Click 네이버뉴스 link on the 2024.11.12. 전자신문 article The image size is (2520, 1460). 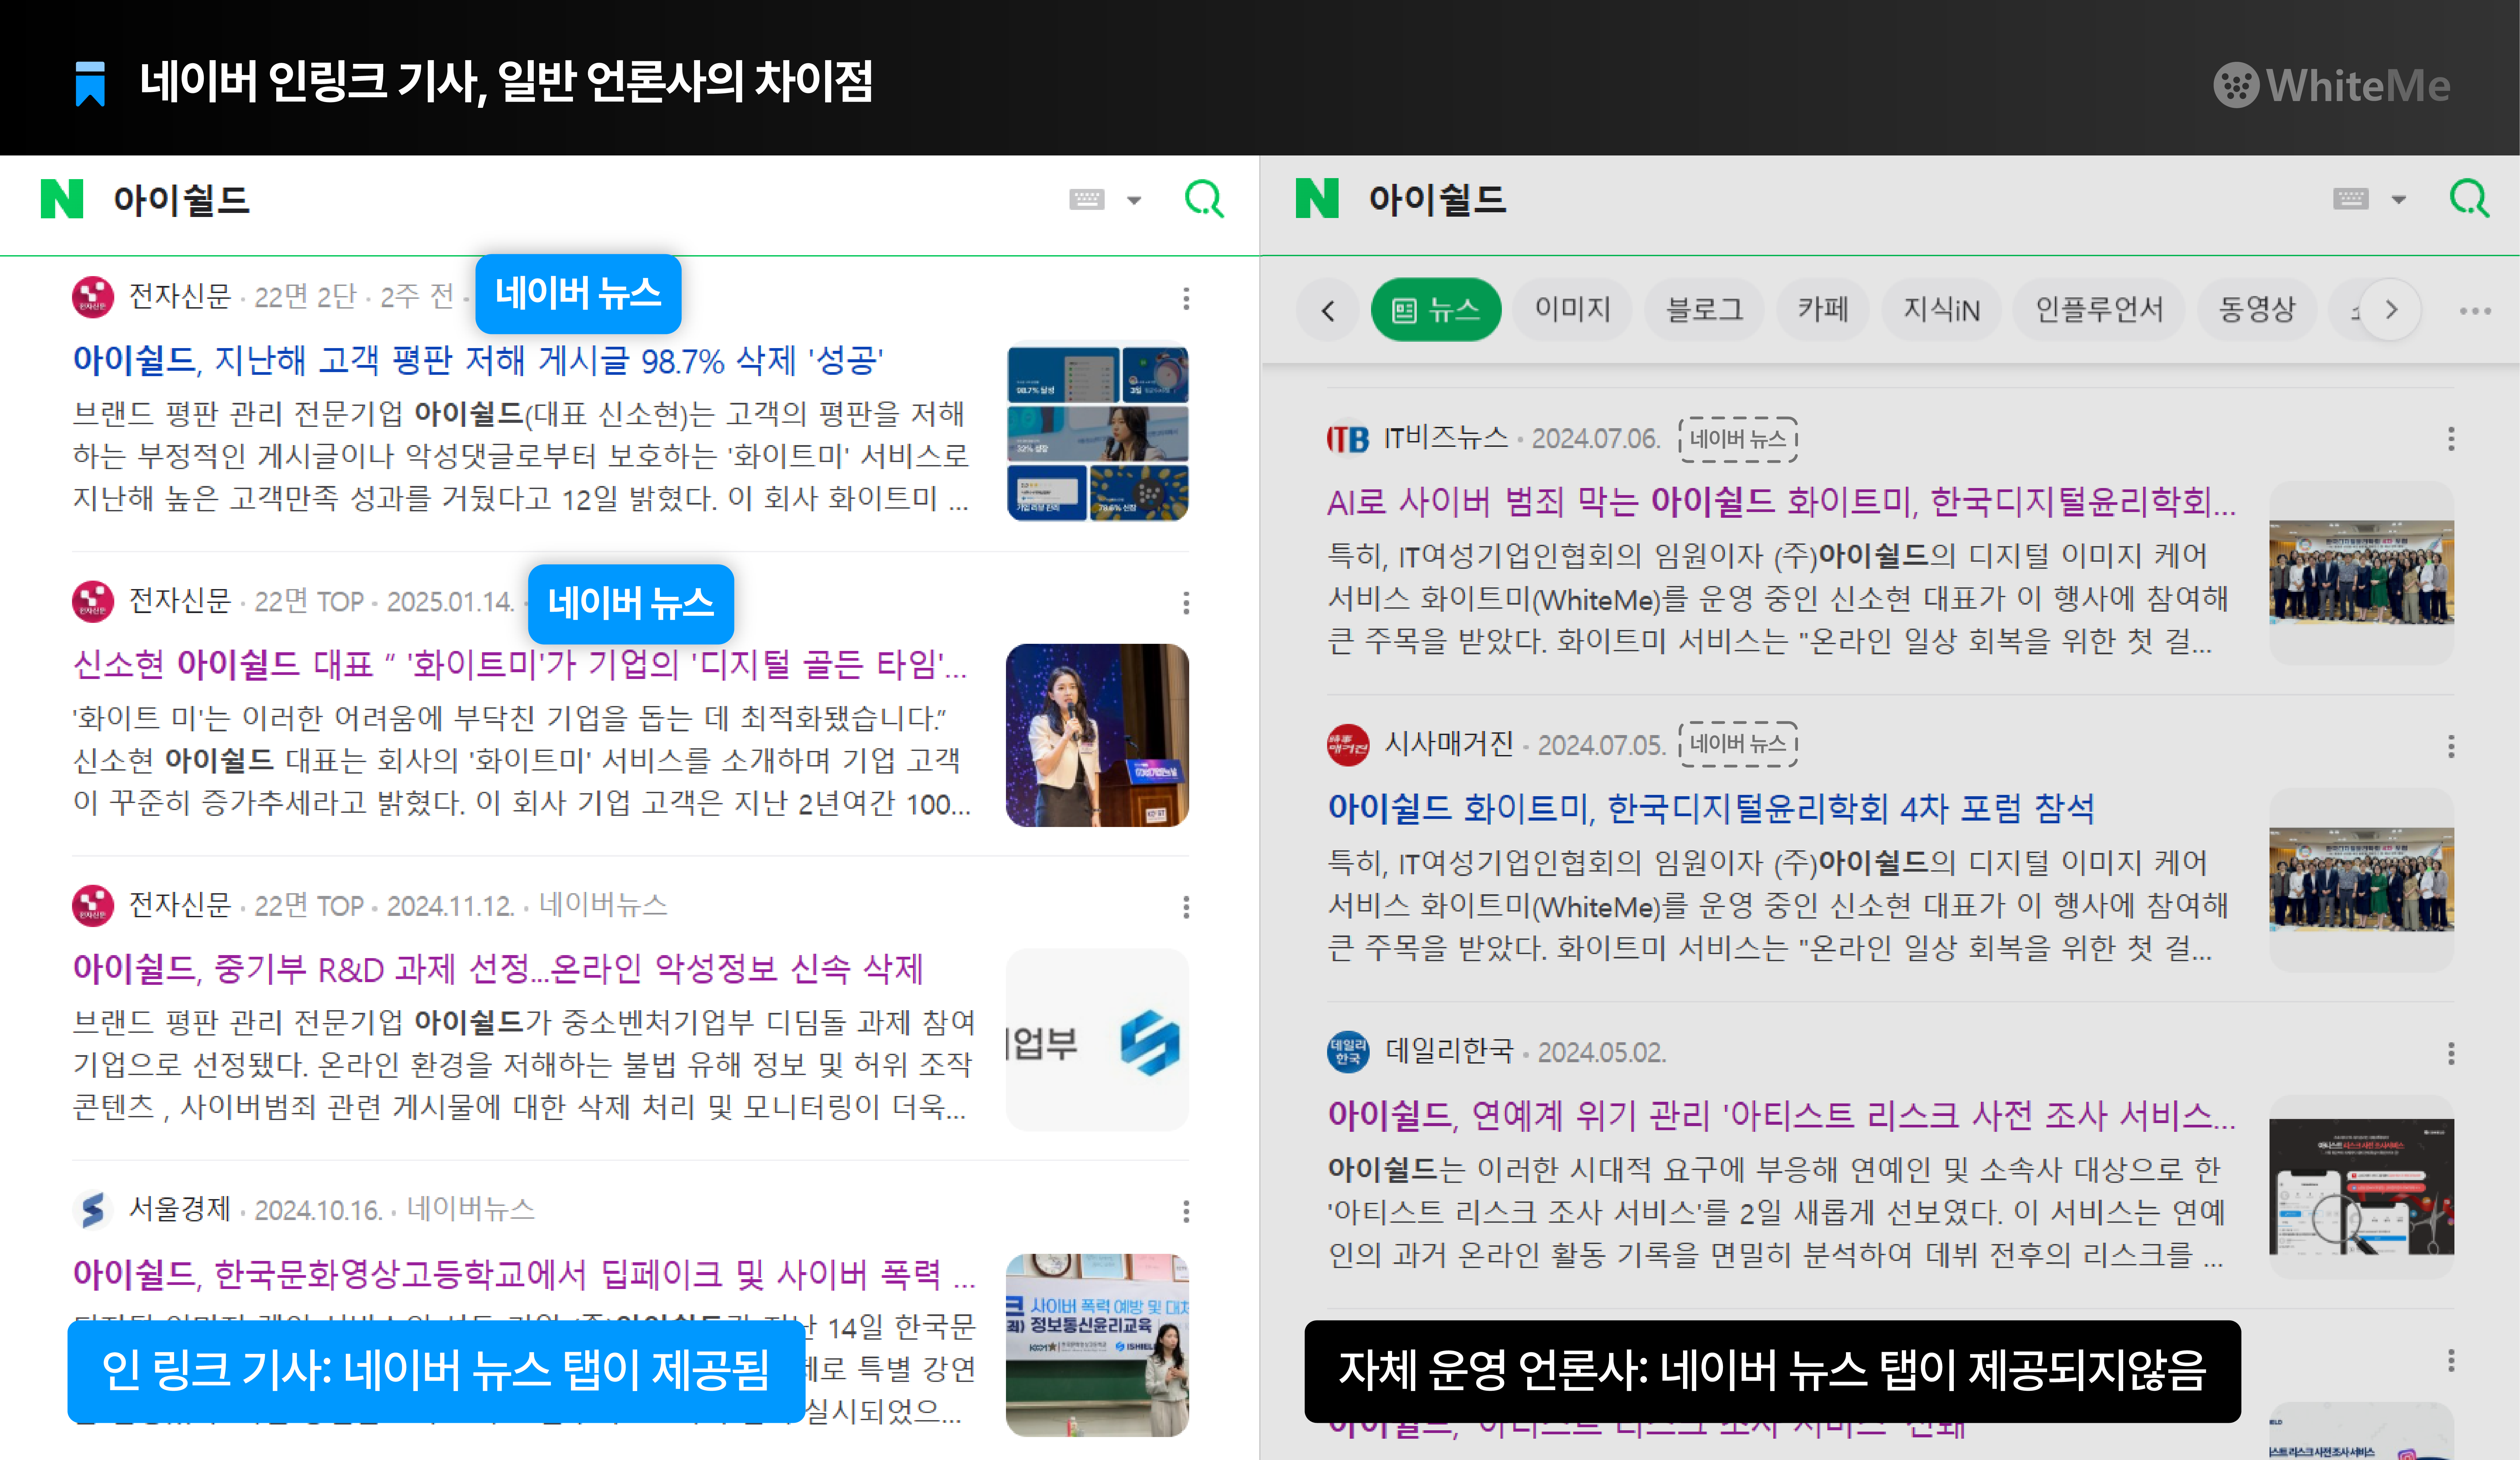(603, 905)
